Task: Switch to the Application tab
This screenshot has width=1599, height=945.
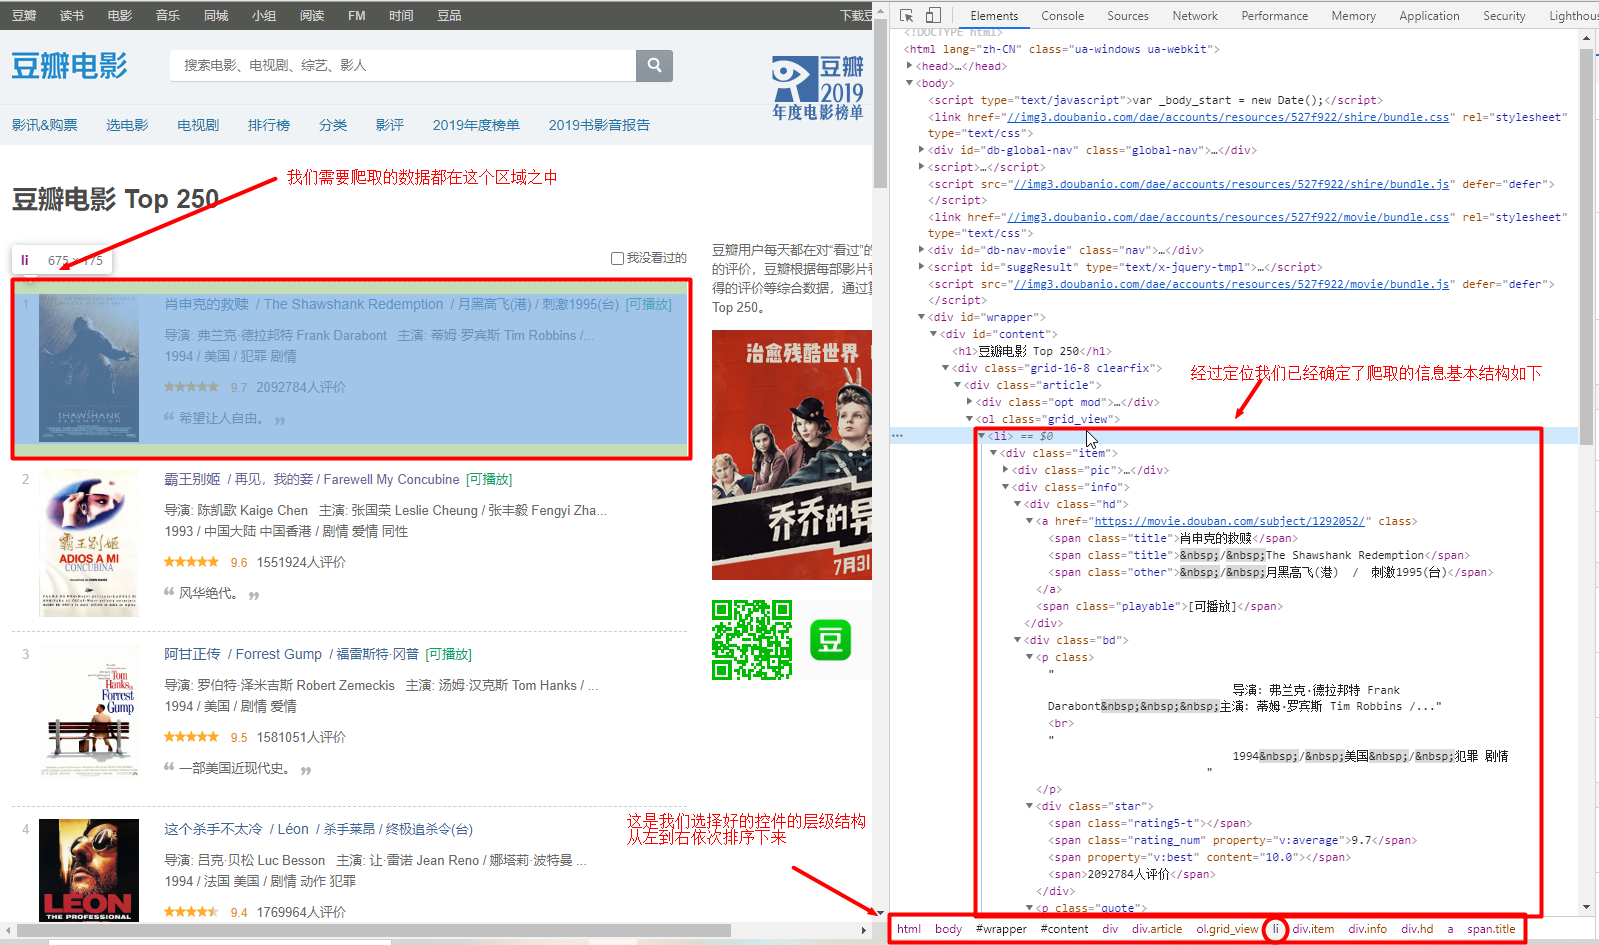Action: 1429,16
